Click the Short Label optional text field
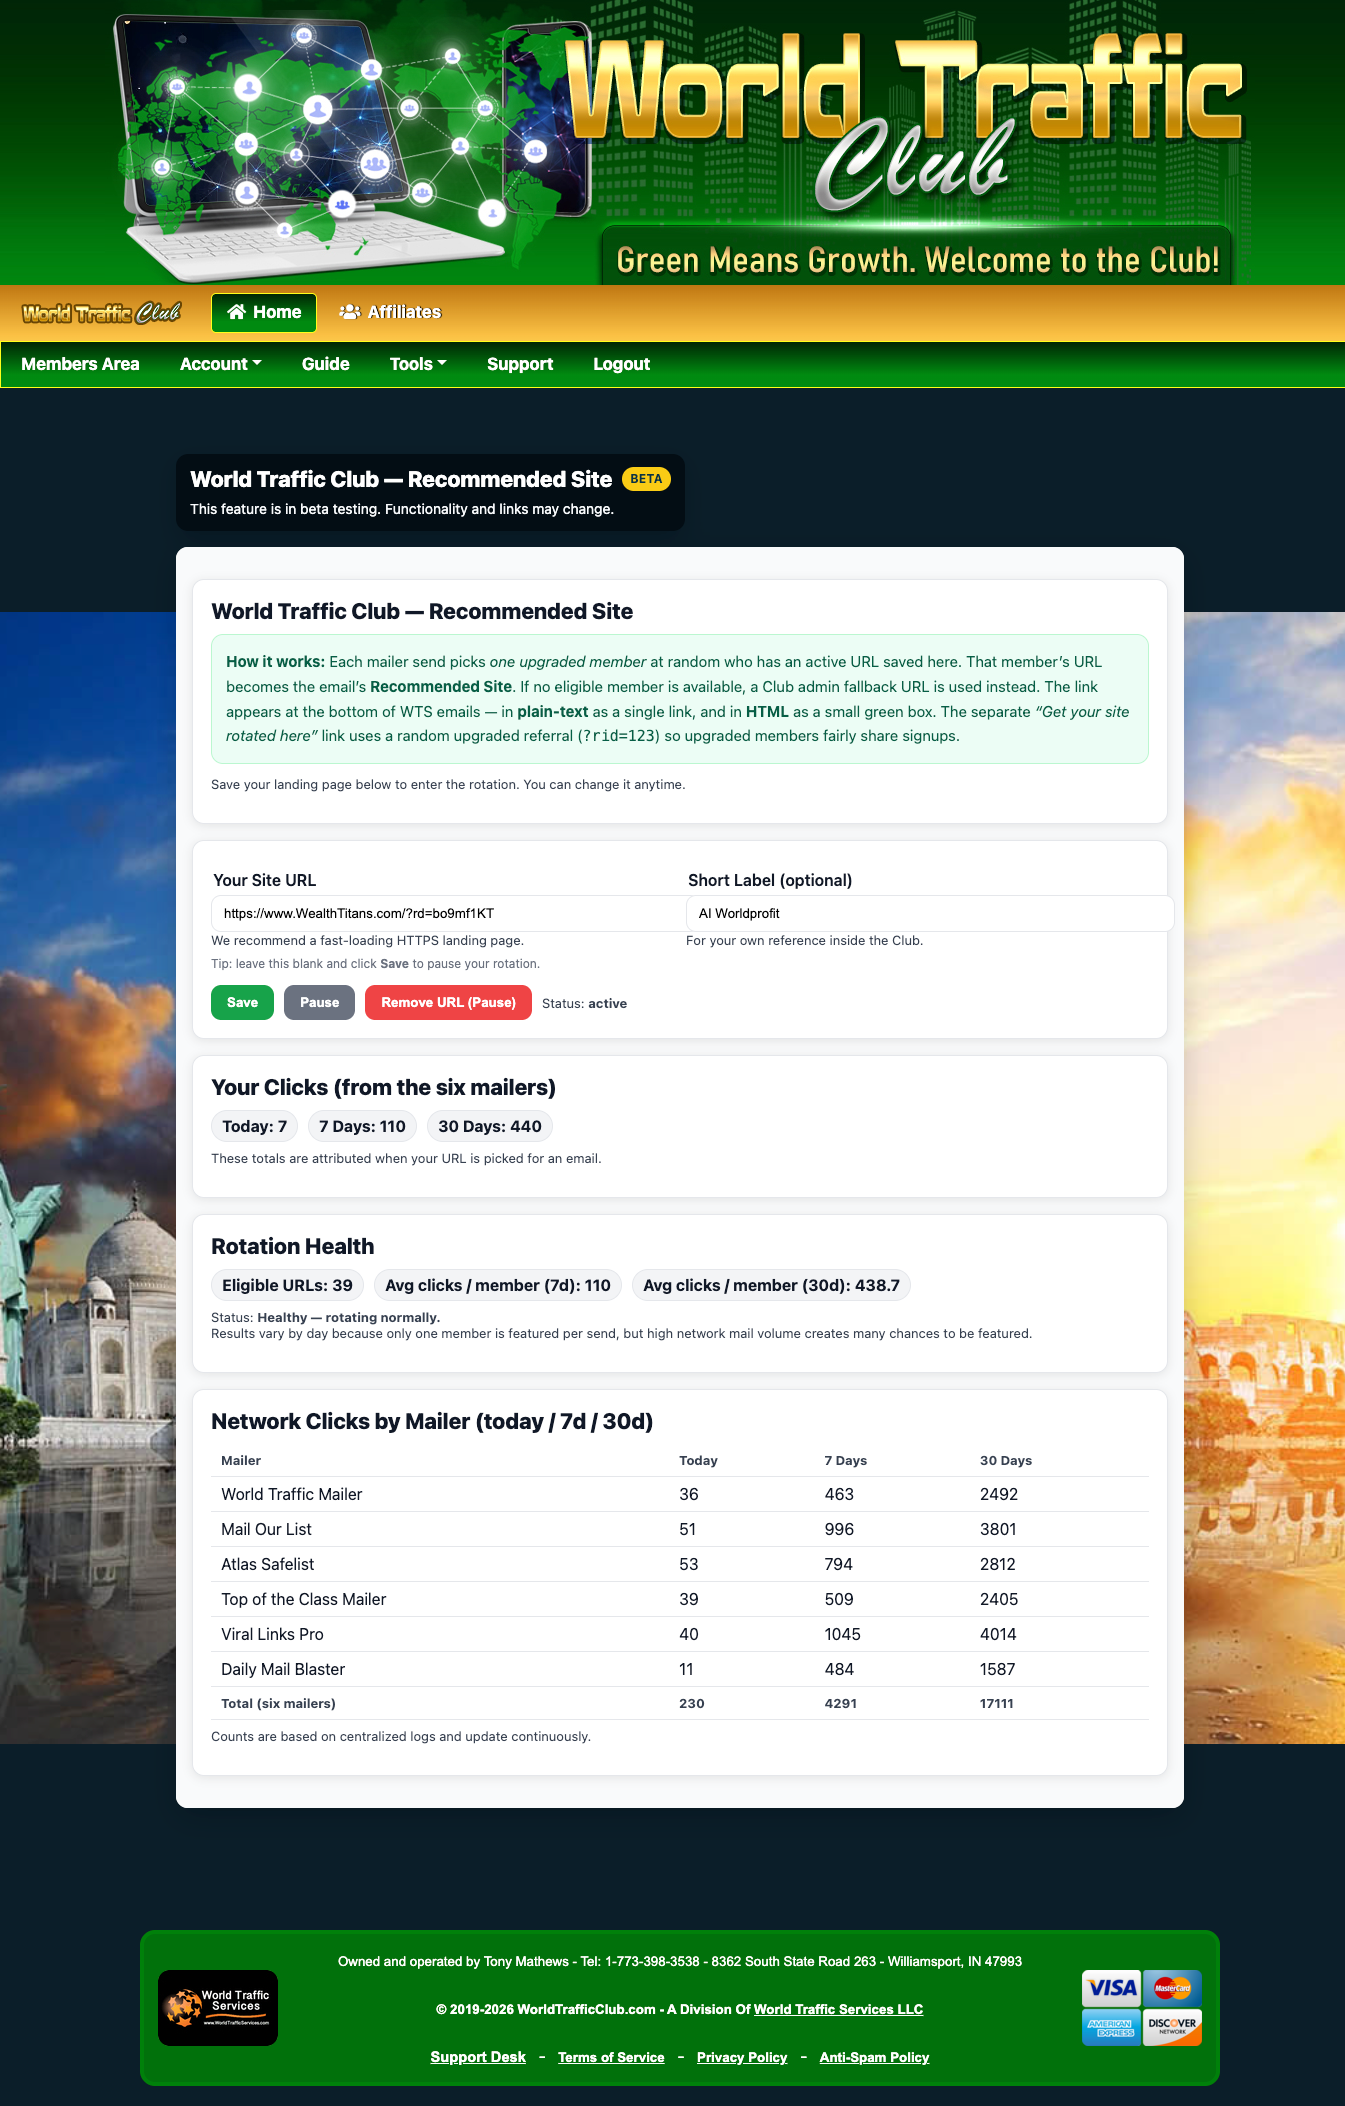The width and height of the screenshot is (1345, 2106). coord(929,913)
